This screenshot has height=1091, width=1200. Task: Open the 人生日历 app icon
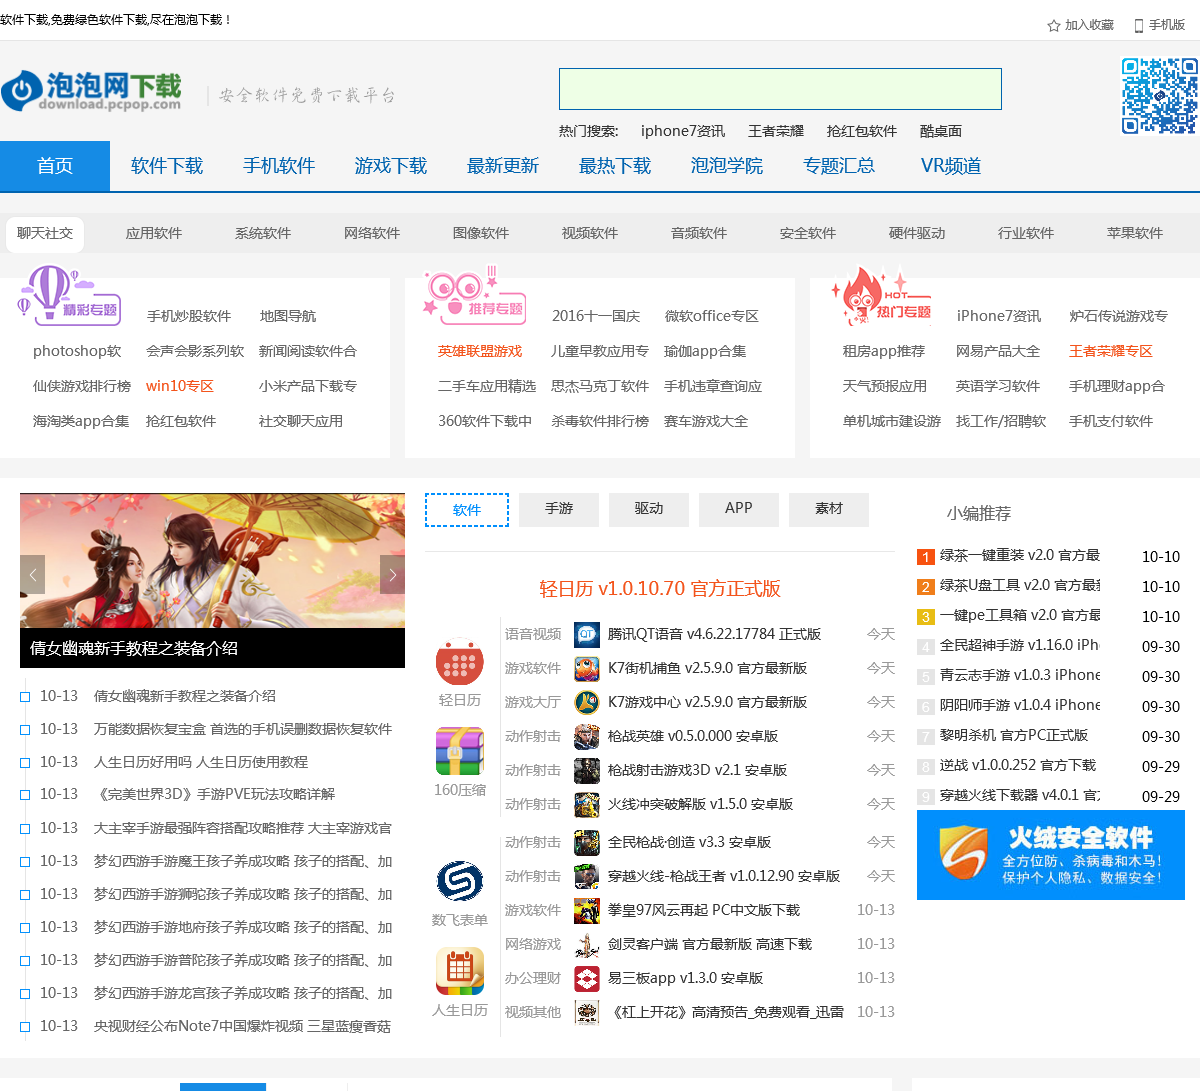pos(460,971)
